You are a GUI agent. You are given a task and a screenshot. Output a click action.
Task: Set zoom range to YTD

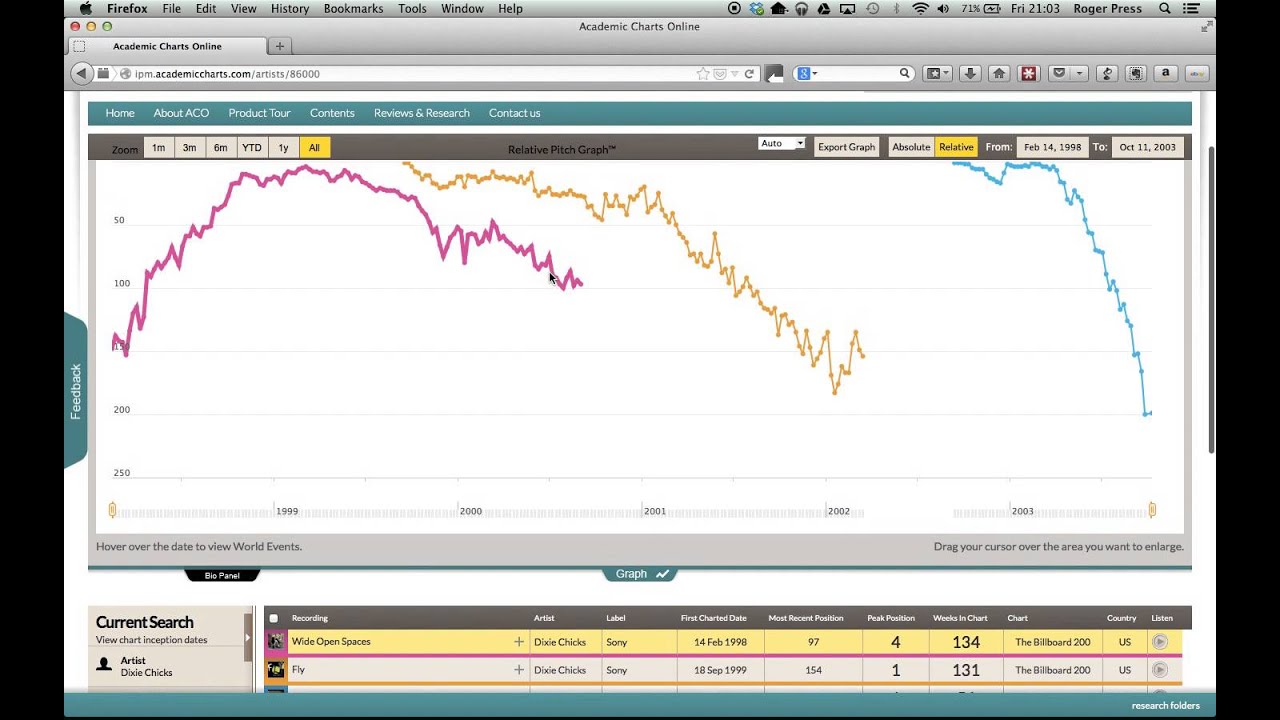pyautogui.click(x=252, y=148)
